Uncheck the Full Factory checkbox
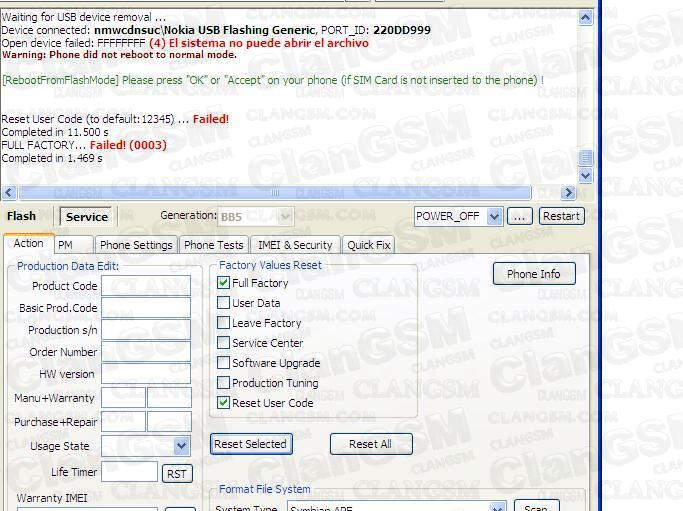The image size is (683, 511). coord(223,283)
